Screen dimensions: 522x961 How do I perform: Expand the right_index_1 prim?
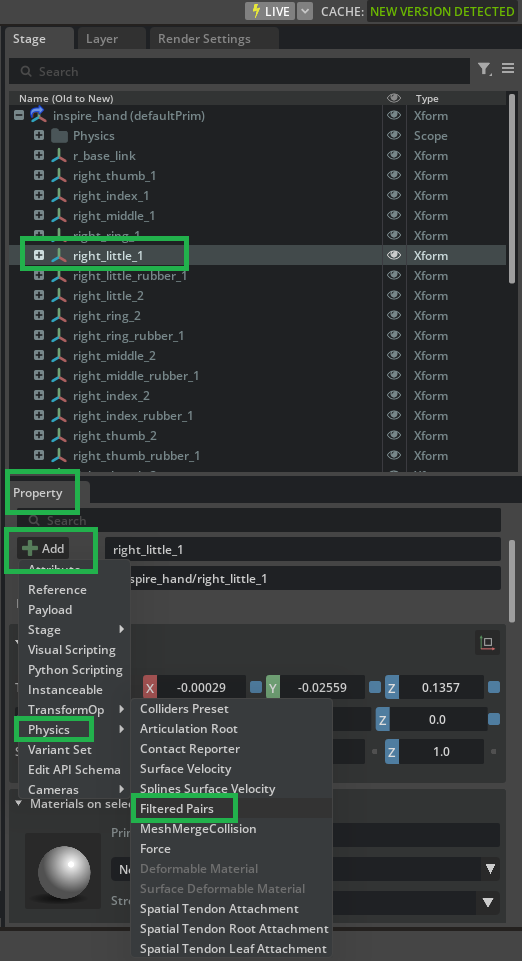39,196
